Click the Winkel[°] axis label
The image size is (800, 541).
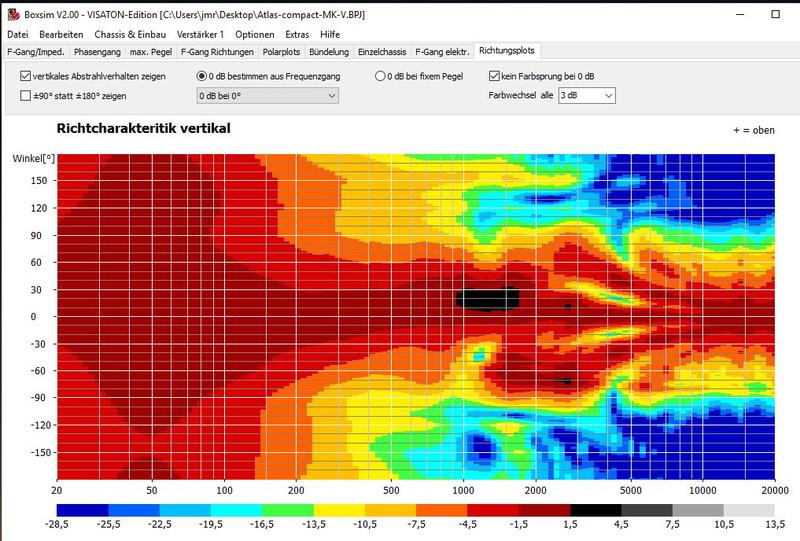coord(34,159)
